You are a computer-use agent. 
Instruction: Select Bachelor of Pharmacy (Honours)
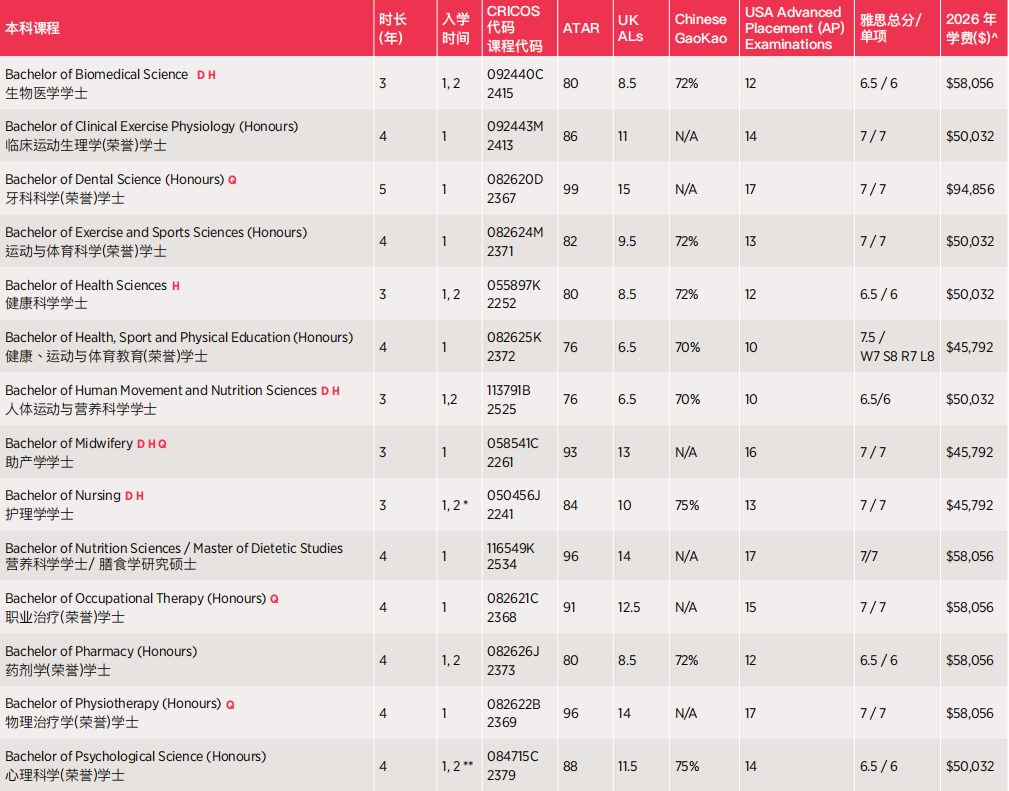click(101, 651)
